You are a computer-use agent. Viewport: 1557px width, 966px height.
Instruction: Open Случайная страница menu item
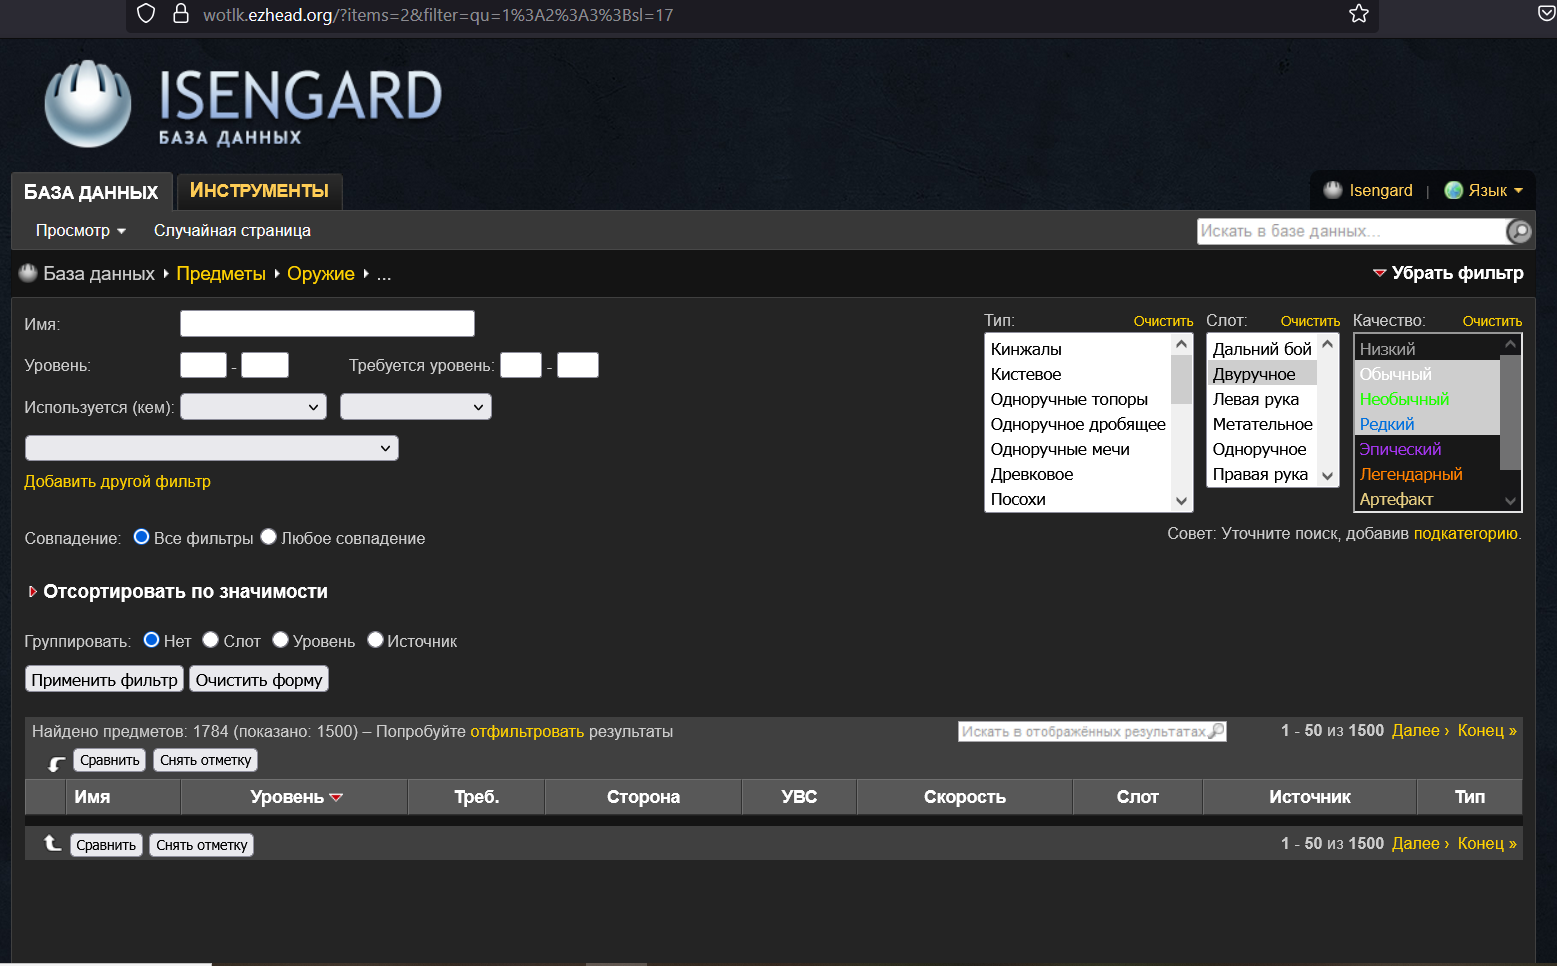(232, 231)
